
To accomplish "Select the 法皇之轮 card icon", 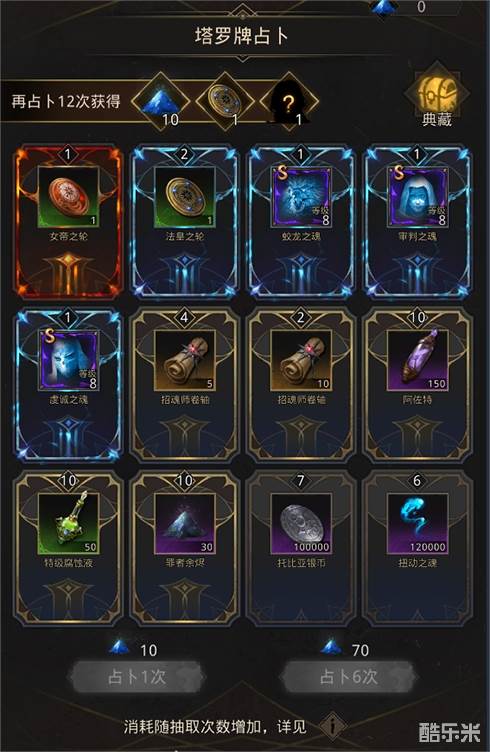I will 184,221.
